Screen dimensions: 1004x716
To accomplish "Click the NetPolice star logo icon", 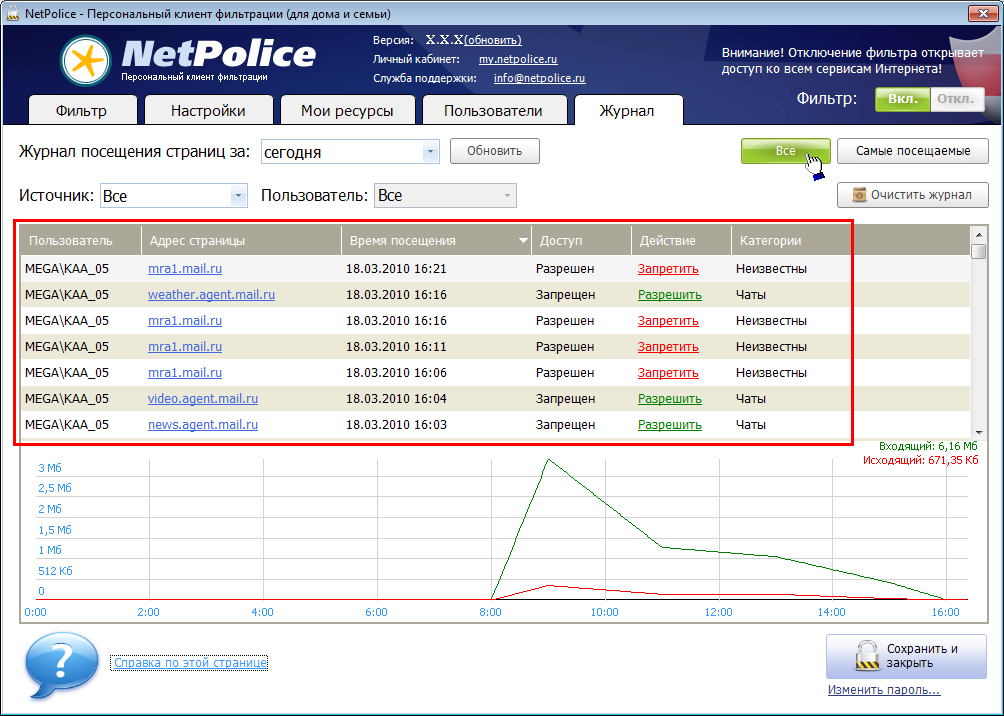I will pyautogui.click(x=86, y=61).
